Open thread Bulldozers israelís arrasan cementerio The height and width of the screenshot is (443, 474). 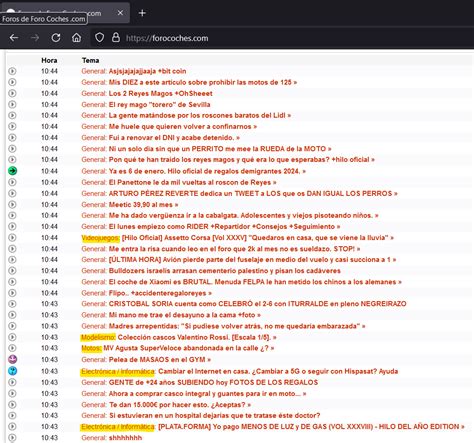225,270
